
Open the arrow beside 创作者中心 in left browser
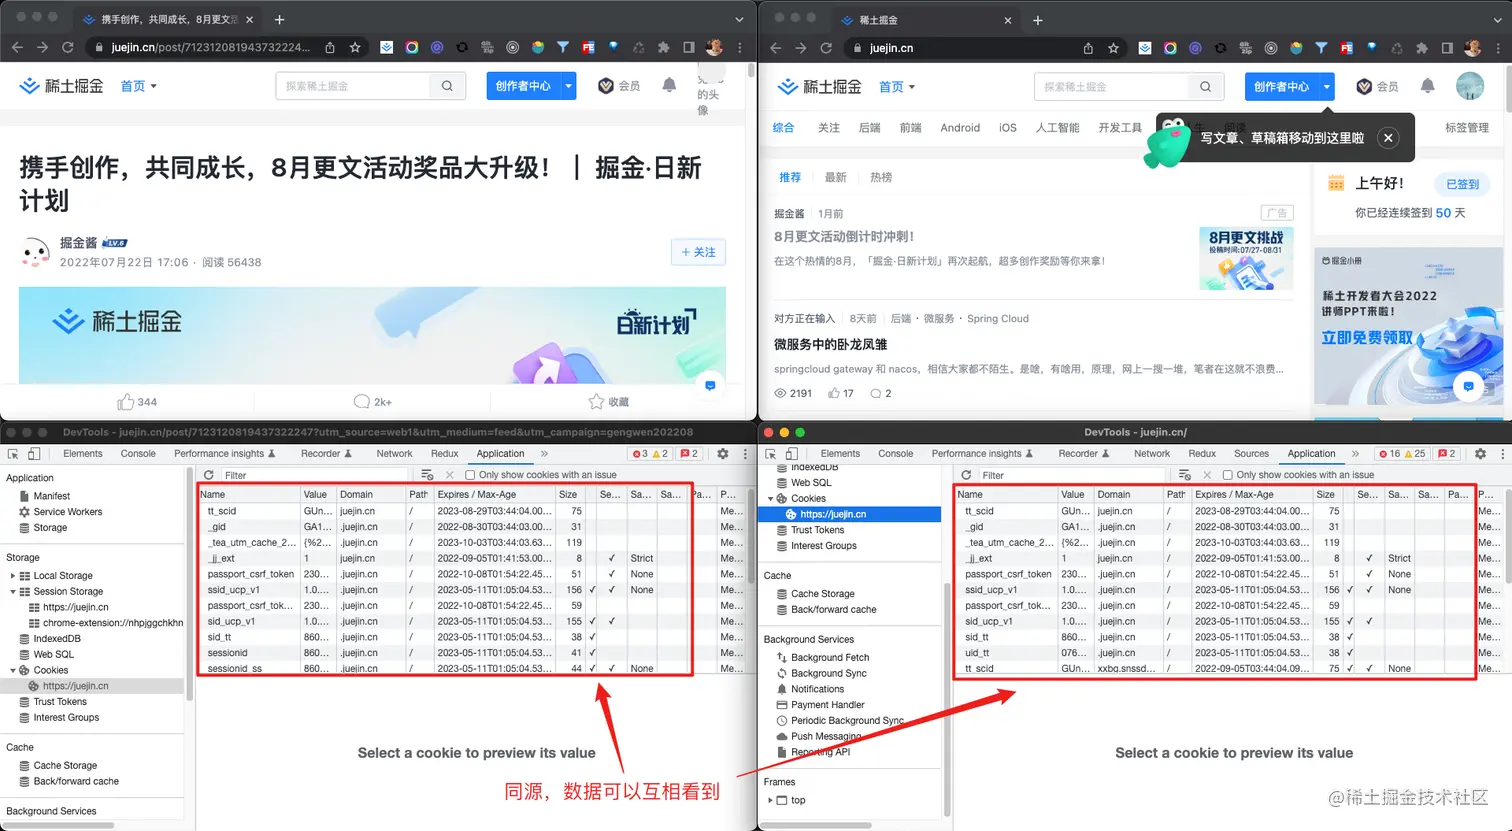click(x=569, y=86)
